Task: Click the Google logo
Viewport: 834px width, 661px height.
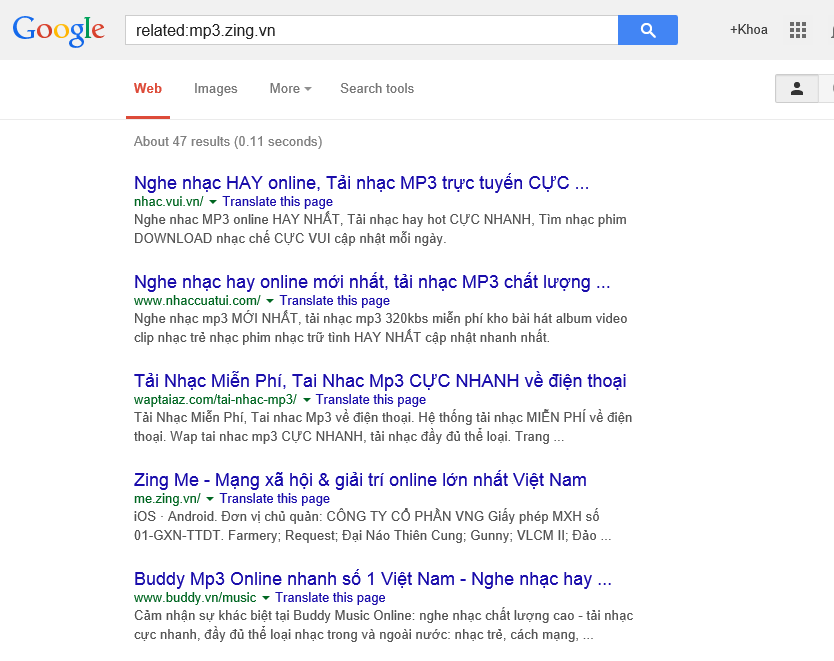Action: [58, 31]
